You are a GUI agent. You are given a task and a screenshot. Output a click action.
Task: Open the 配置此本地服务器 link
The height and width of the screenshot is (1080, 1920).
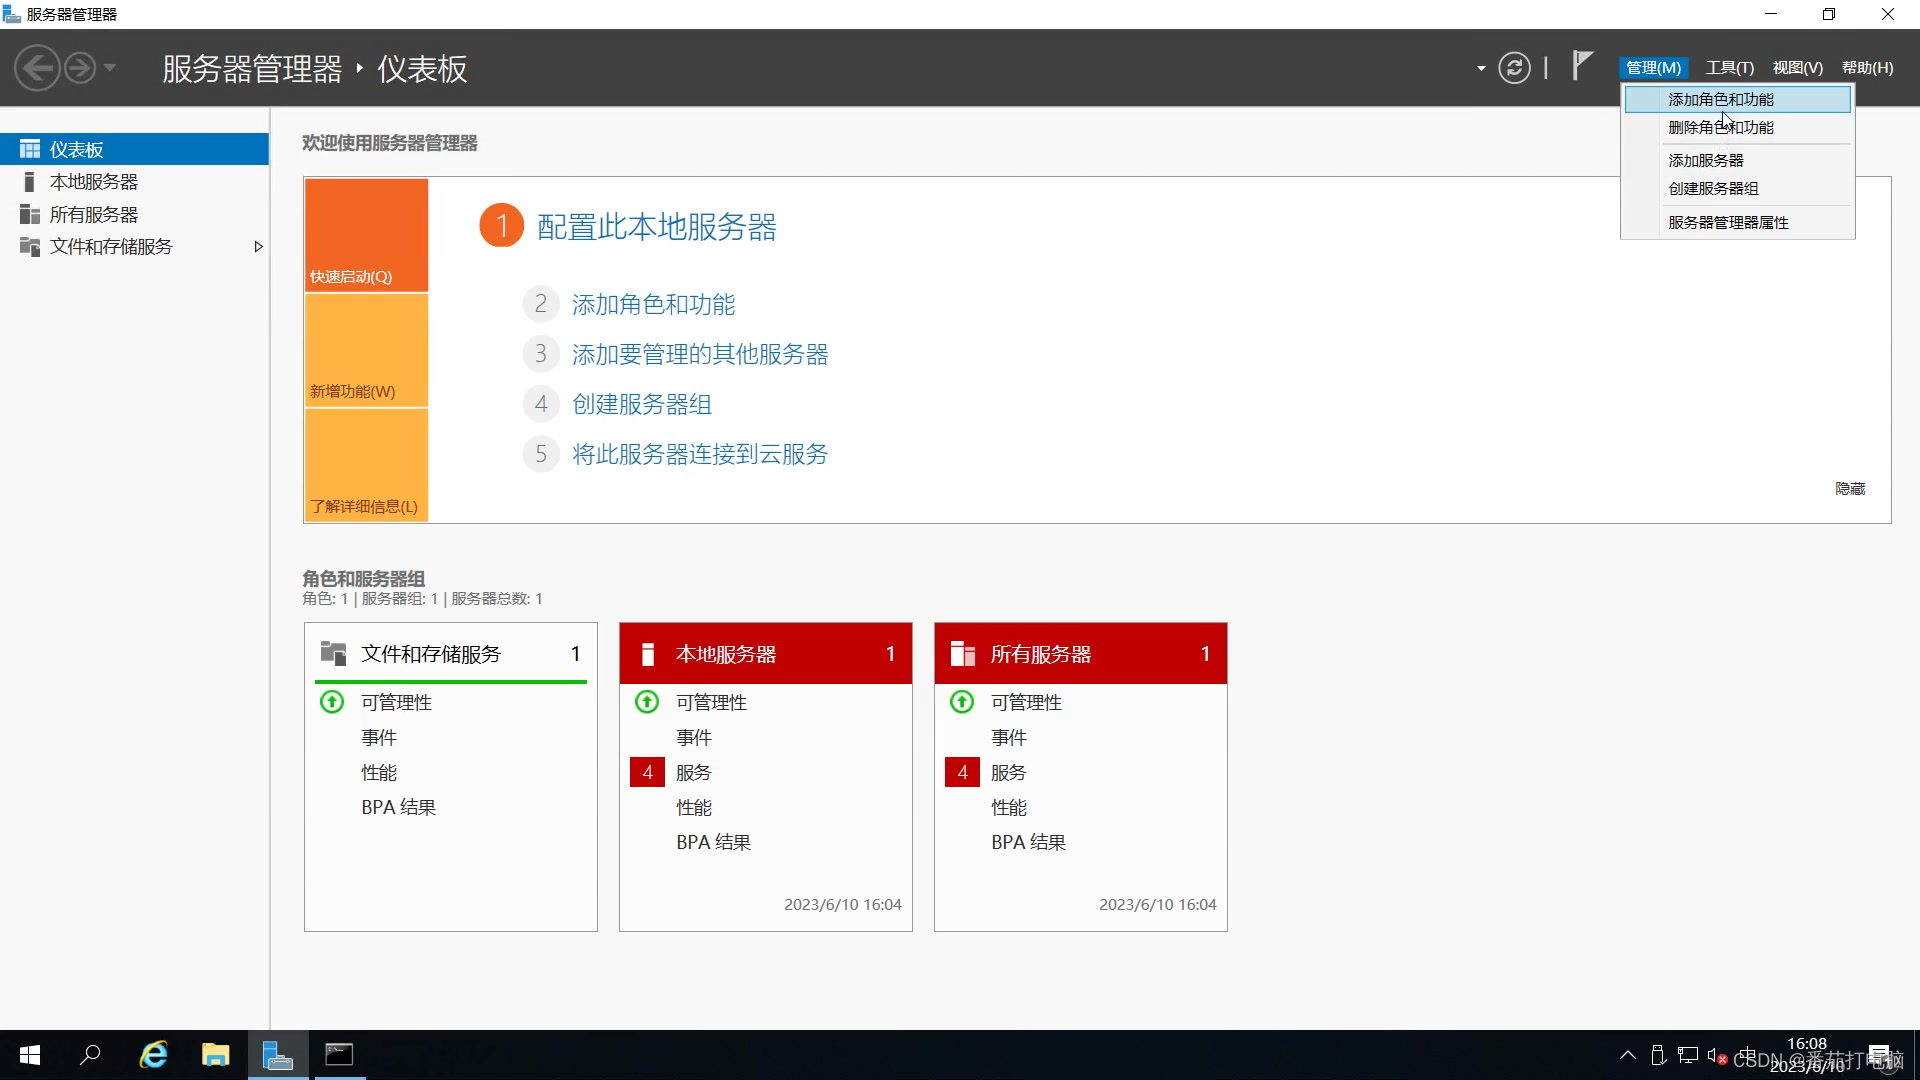(x=657, y=227)
